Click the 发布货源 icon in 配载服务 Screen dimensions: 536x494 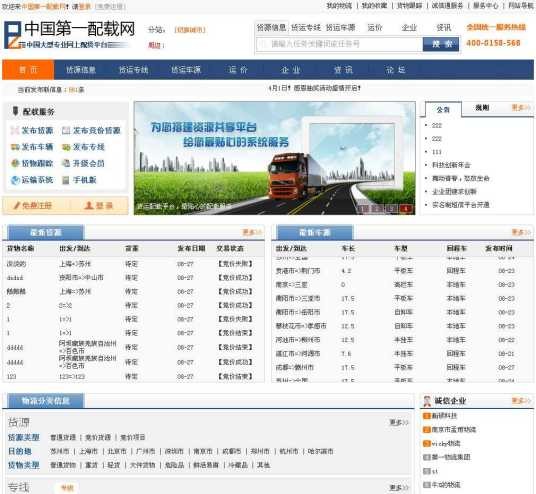pyautogui.click(x=14, y=130)
